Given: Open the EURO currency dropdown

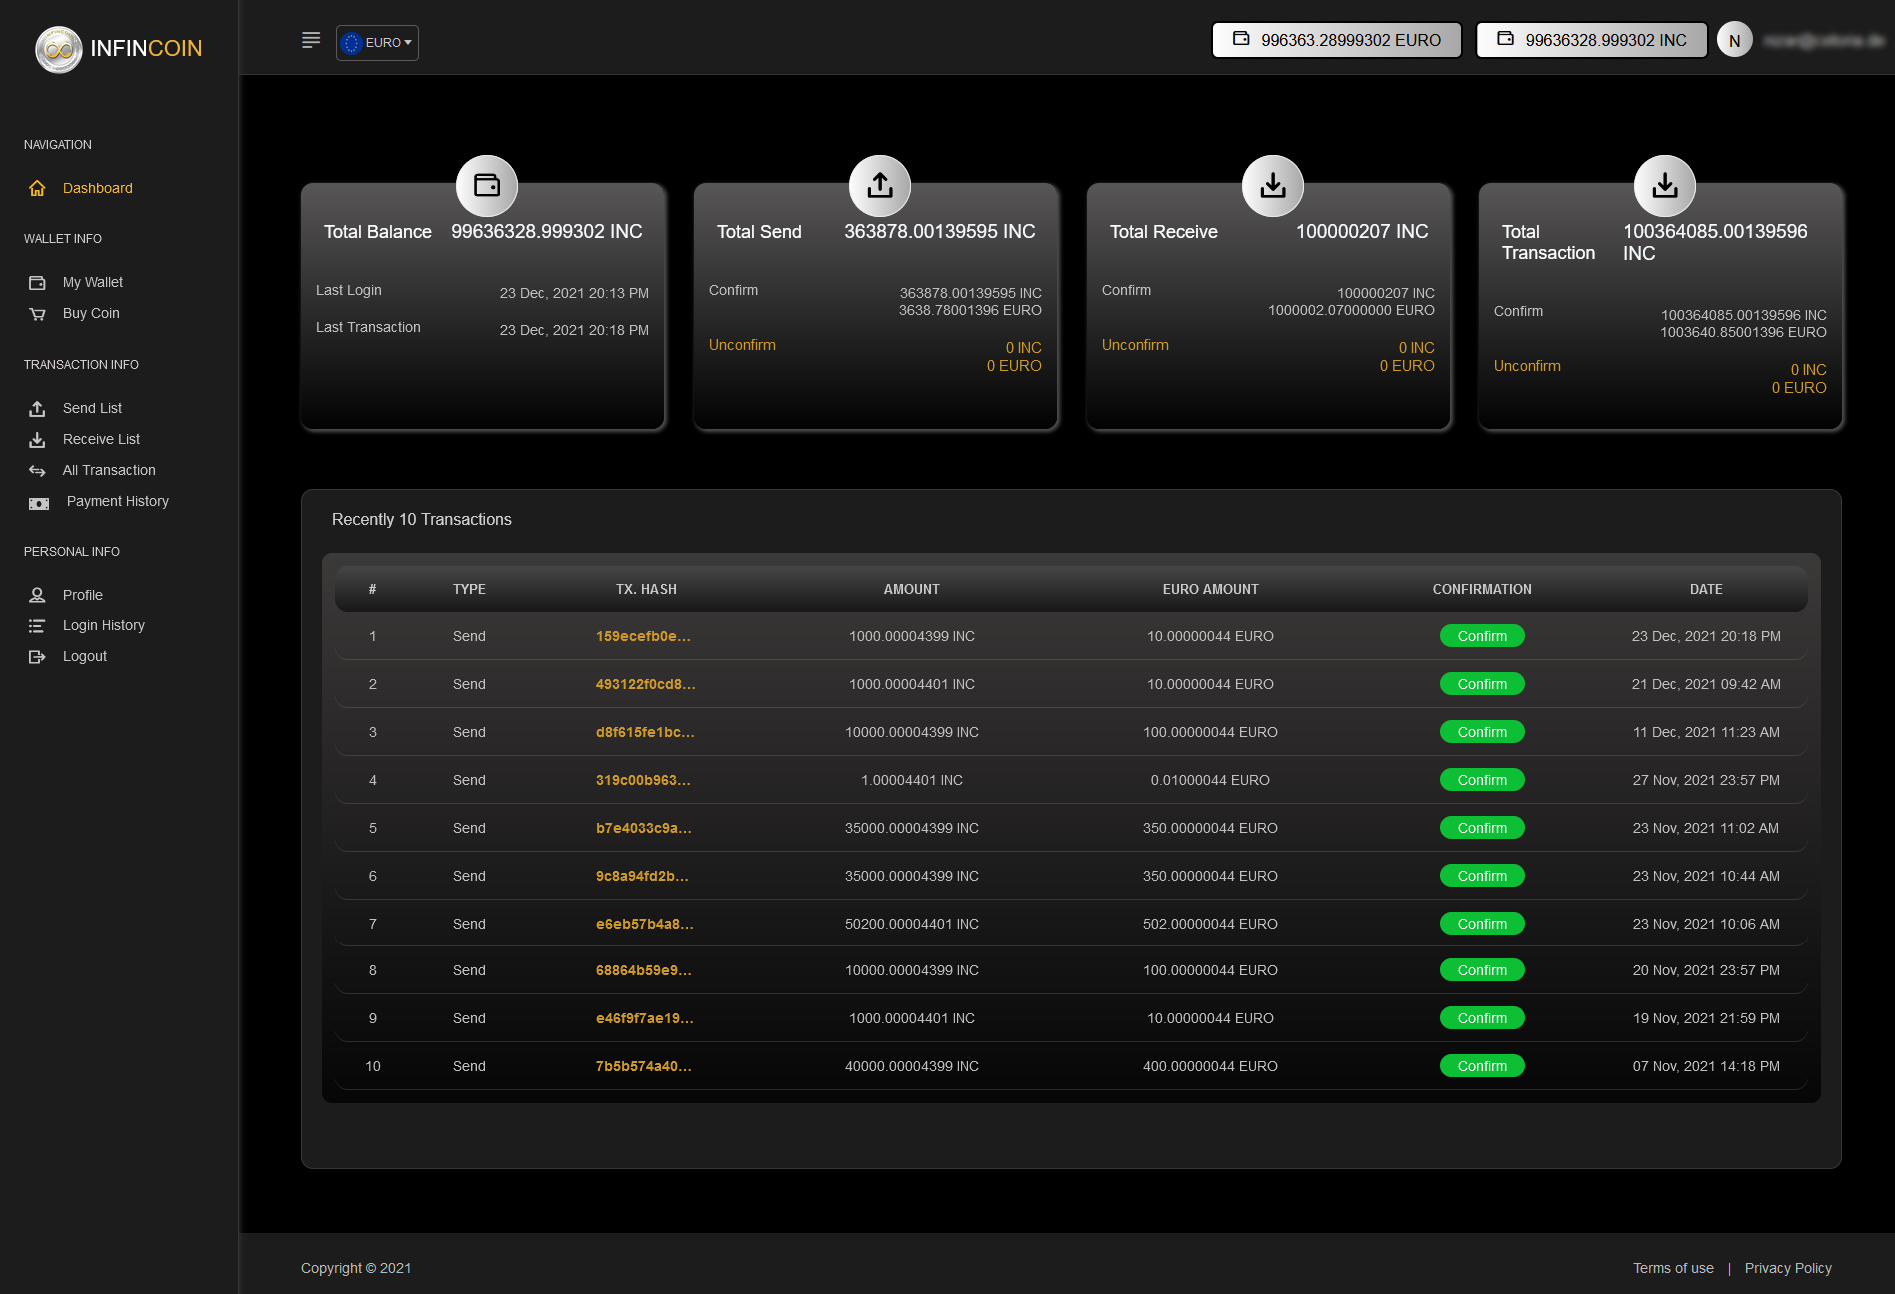Looking at the screenshot, I should (377, 43).
